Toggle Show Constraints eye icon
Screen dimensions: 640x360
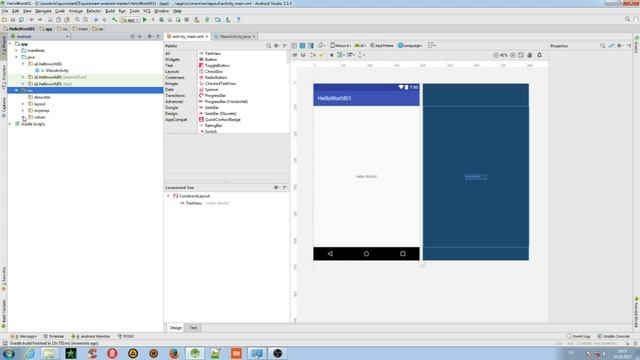tap(295, 55)
